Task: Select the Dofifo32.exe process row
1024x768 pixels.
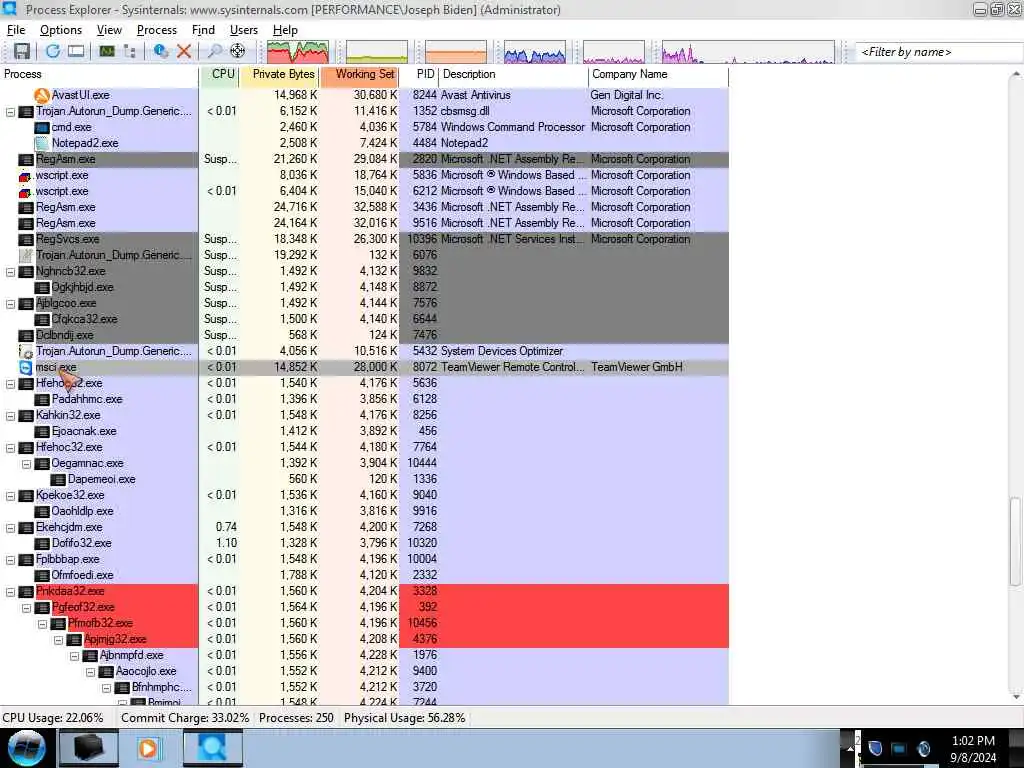Action: pyautogui.click(x=364, y=543)
